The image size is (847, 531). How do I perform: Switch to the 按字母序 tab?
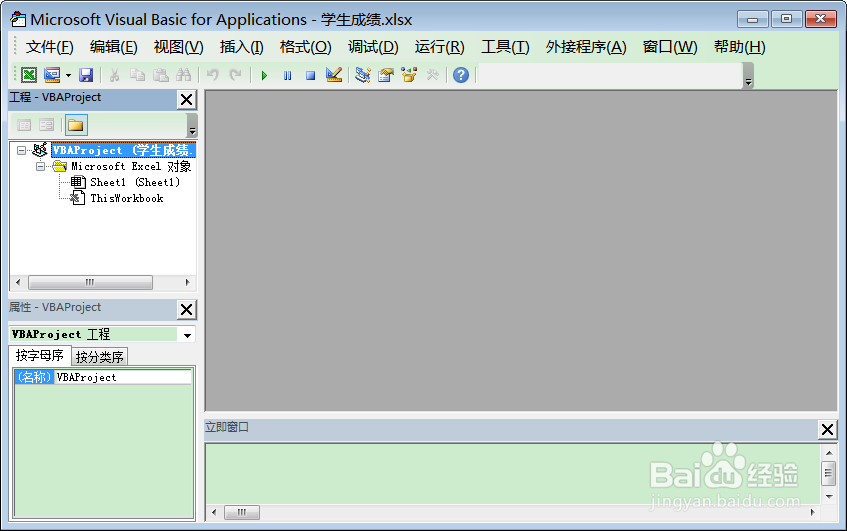(39, 355)
